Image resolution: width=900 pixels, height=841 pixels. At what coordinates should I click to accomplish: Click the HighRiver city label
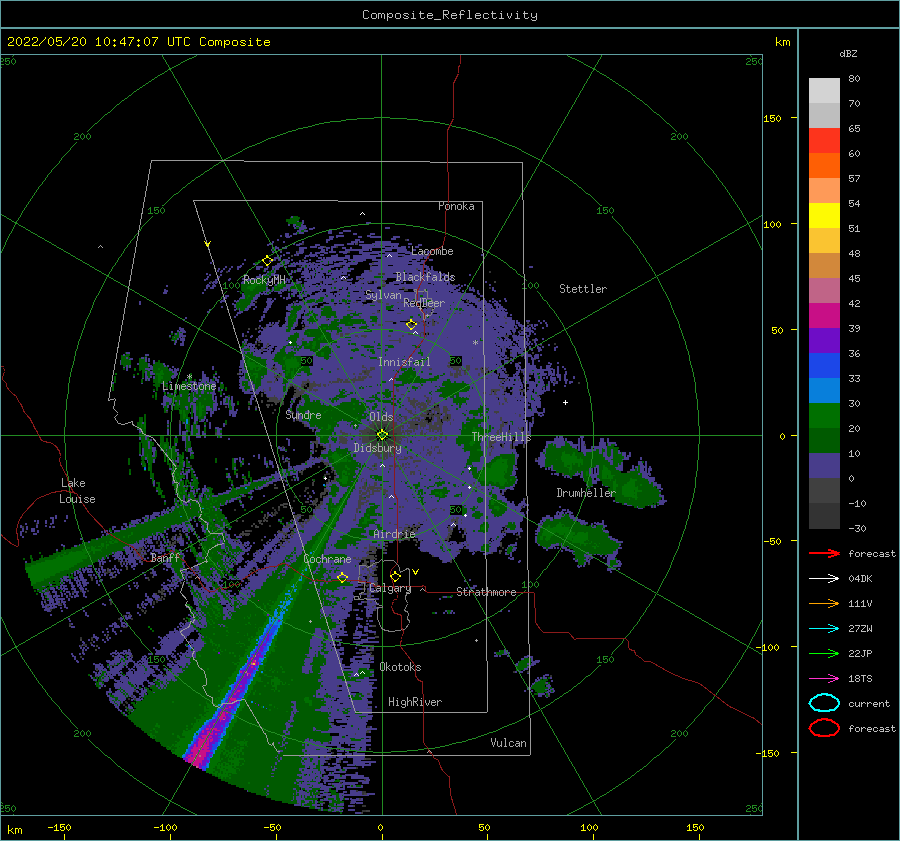coord(415,702)
